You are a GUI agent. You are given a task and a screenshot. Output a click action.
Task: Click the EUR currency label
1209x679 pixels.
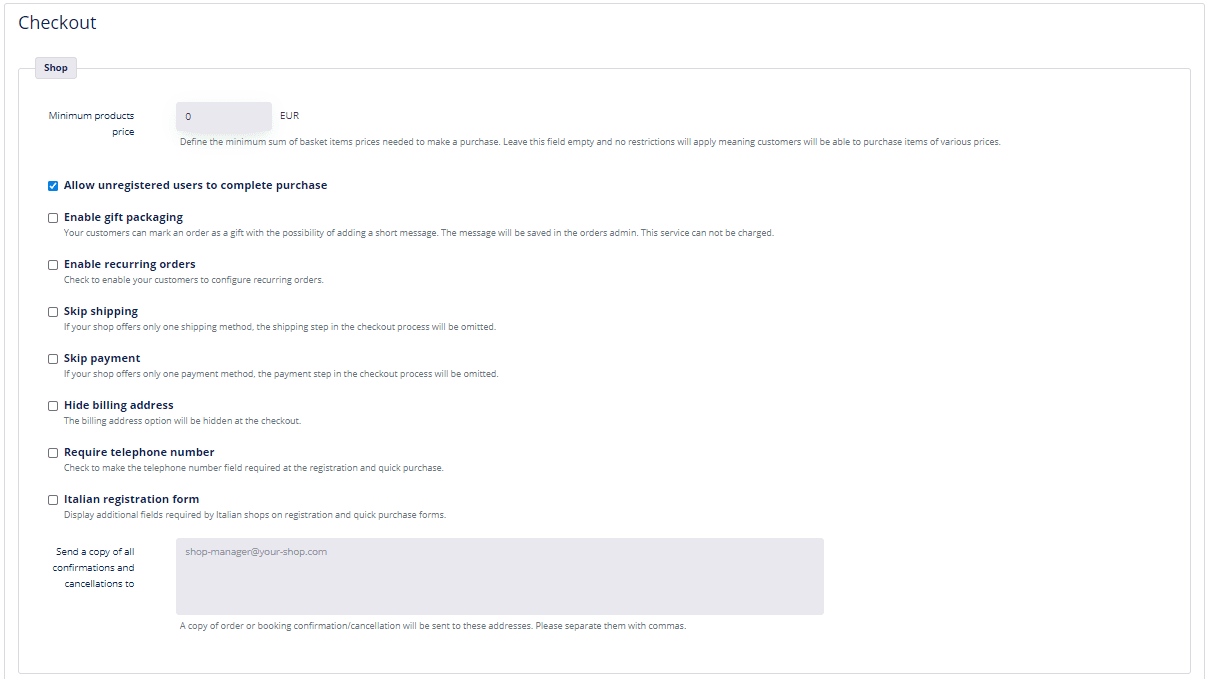coord(290,116)
